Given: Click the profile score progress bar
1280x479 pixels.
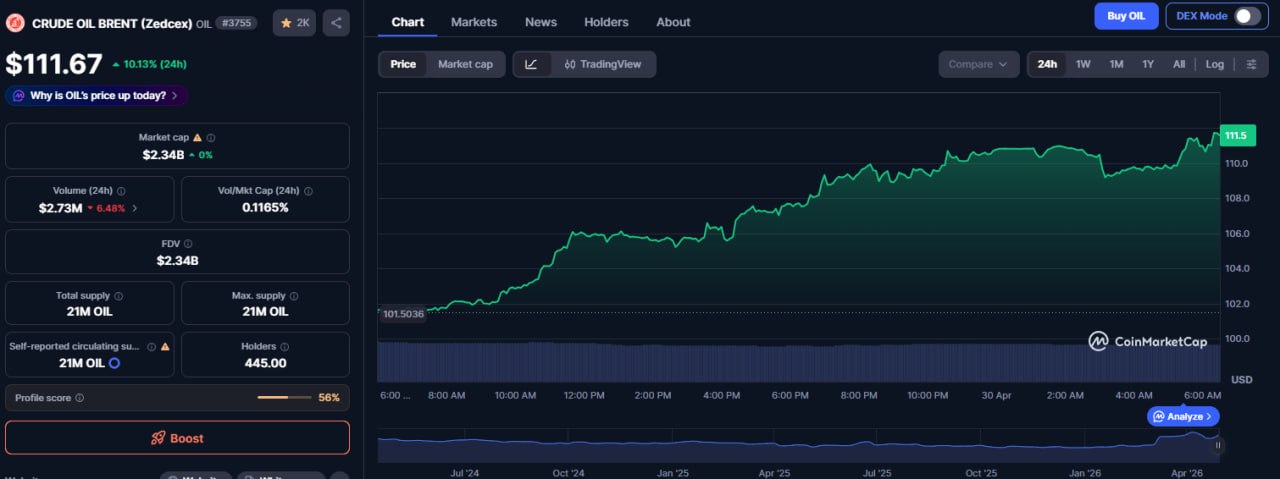Looking at the screenshot, I should coord(285,398).
